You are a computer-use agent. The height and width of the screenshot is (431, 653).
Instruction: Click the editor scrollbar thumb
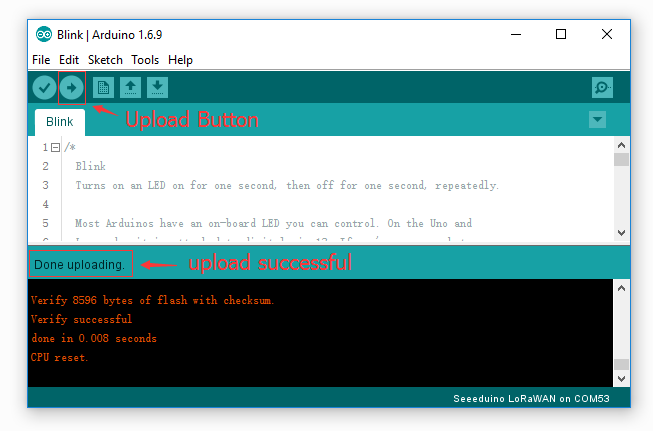tap(621, 159)
